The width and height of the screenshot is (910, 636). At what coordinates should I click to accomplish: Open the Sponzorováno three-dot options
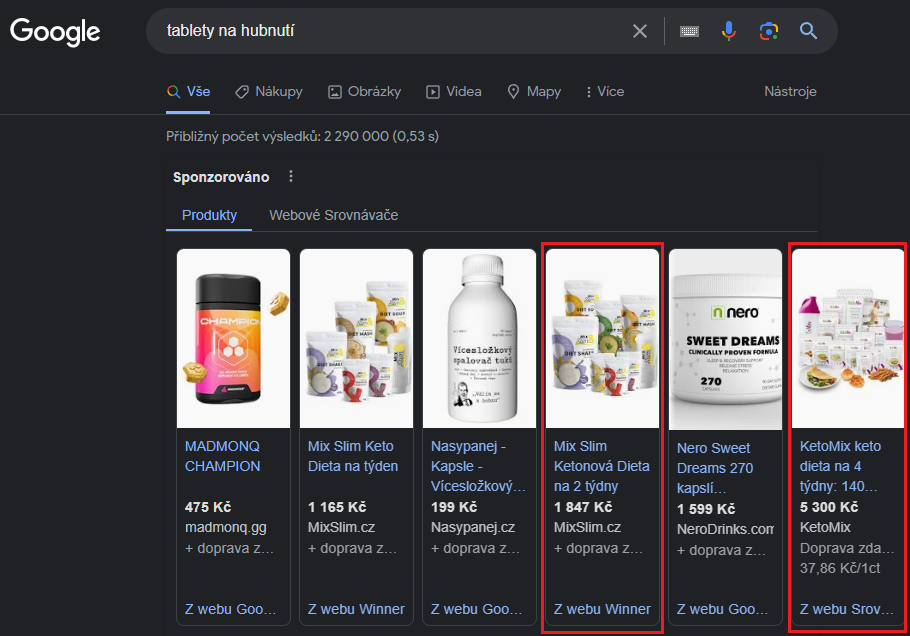[x=291, y=176]
